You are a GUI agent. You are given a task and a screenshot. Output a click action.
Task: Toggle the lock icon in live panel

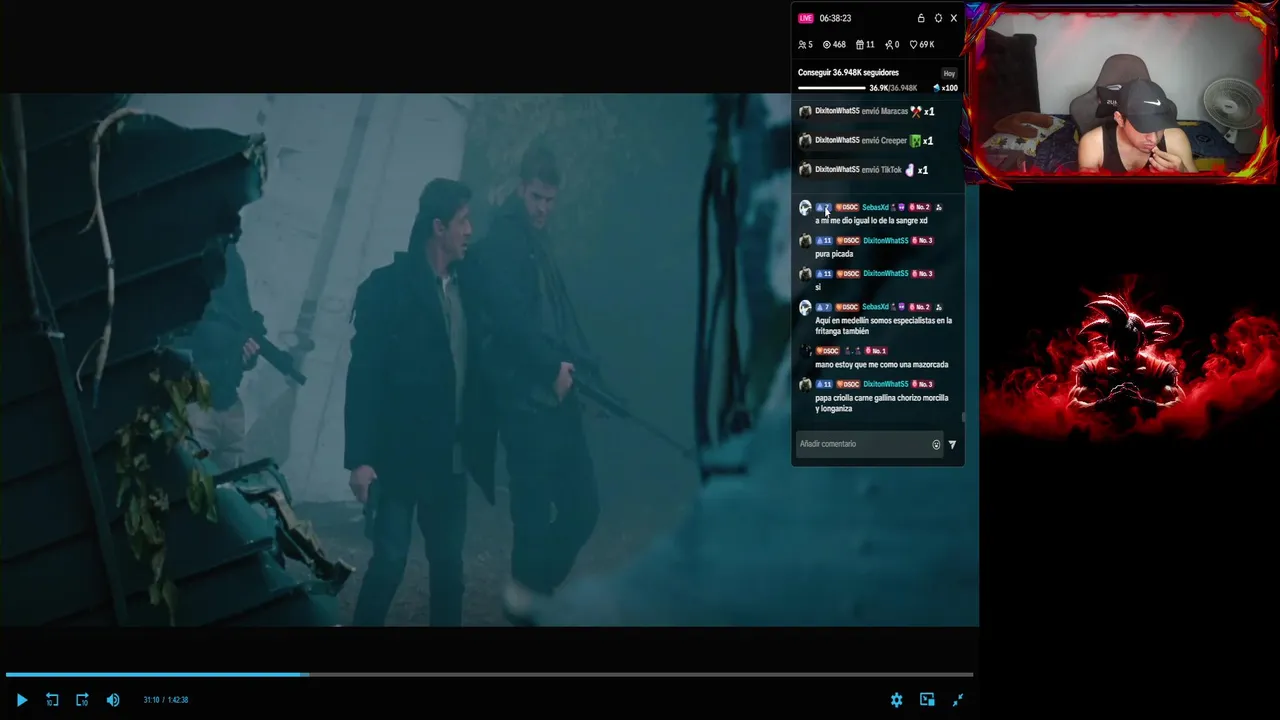(x=921, y=18)
